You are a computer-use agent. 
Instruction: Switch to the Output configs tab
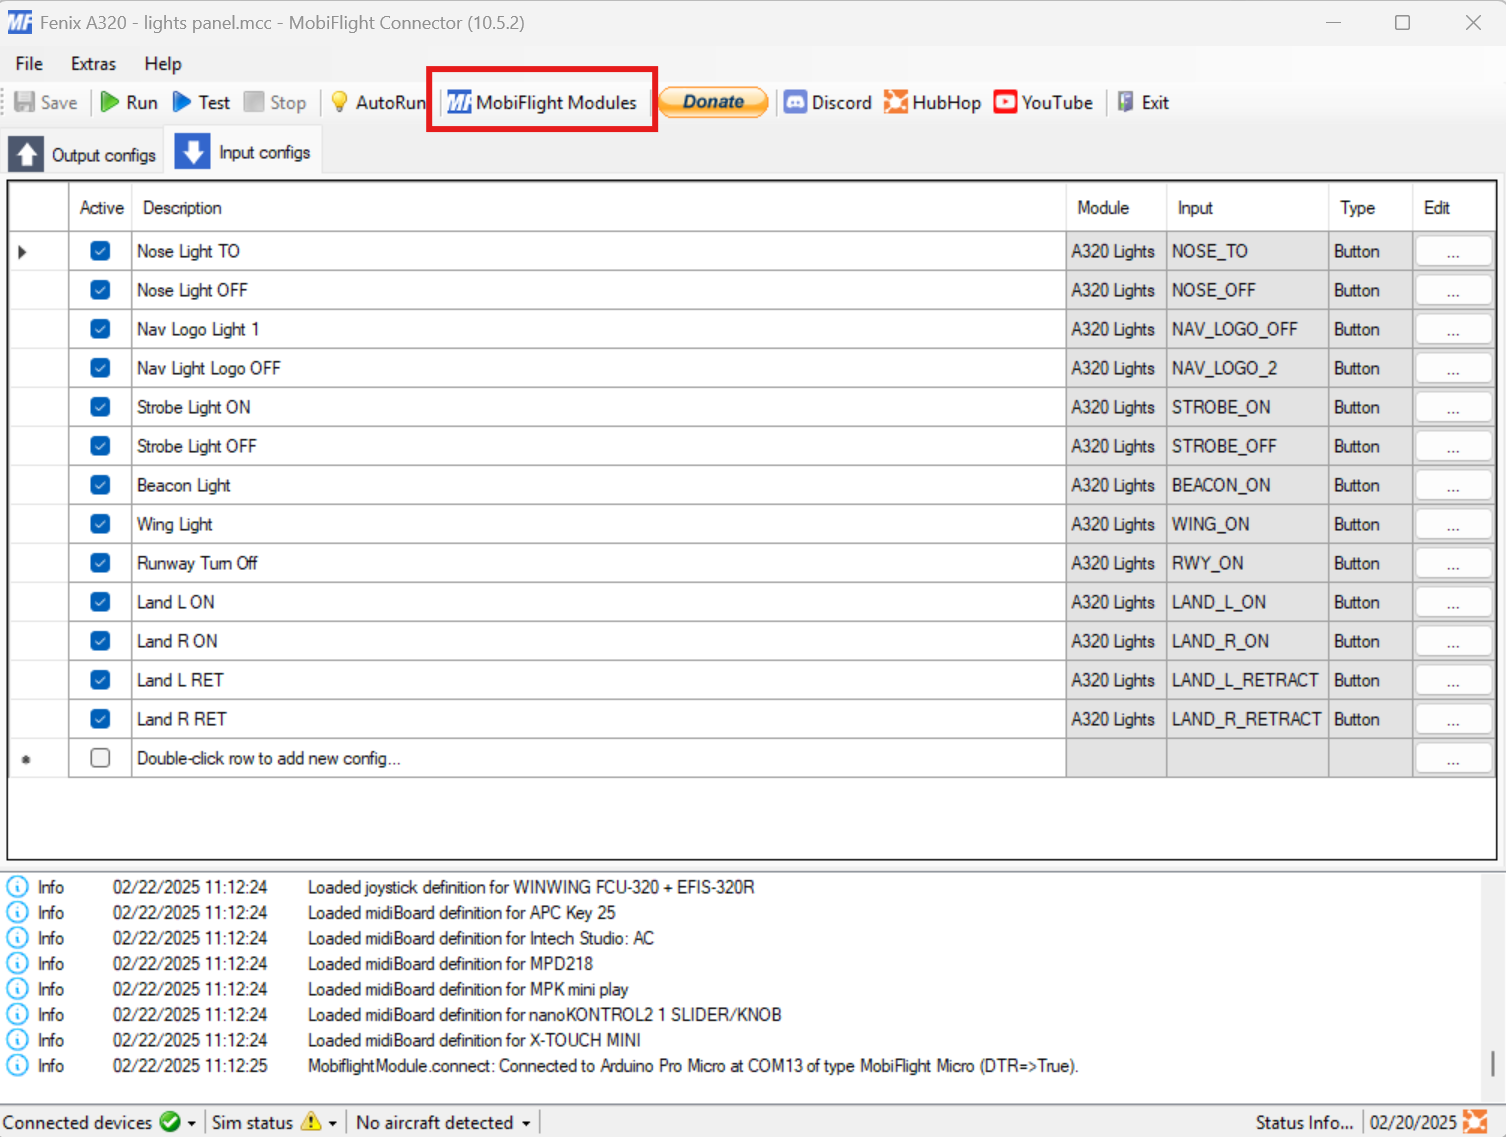83,154
